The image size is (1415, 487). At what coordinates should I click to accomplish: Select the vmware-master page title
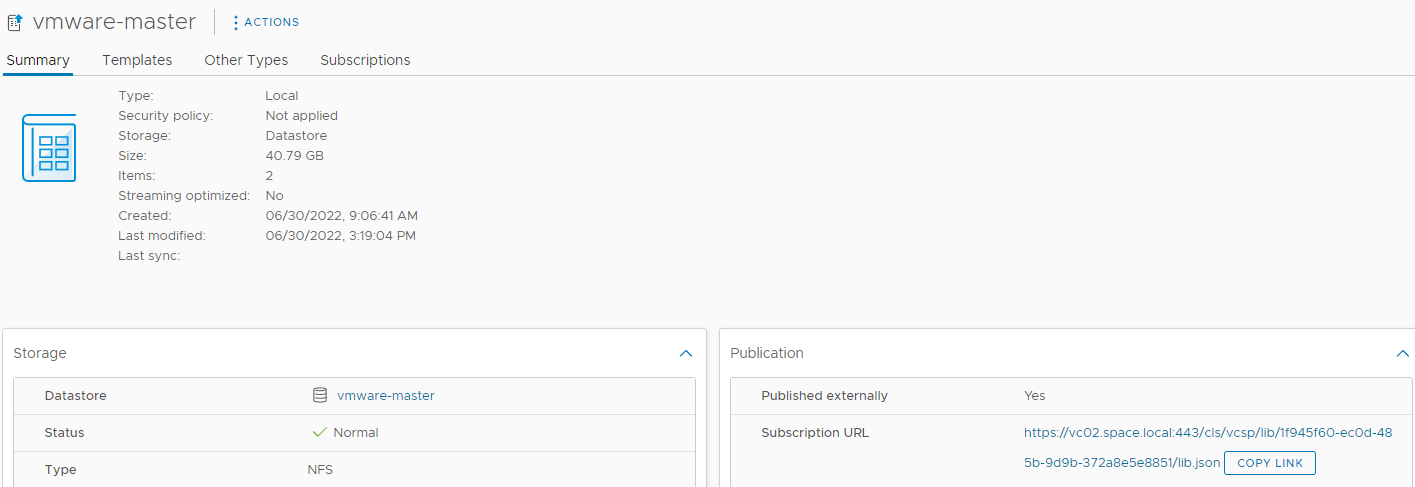tap(115, 22)
